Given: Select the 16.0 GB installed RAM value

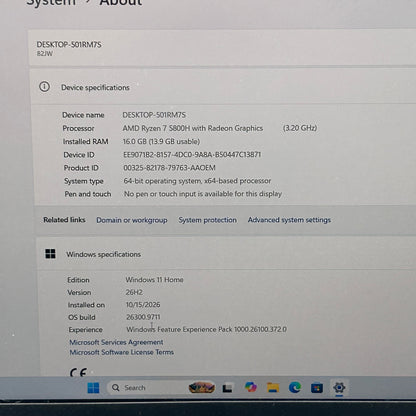Looking at the screenshot, I should [161, 141].
